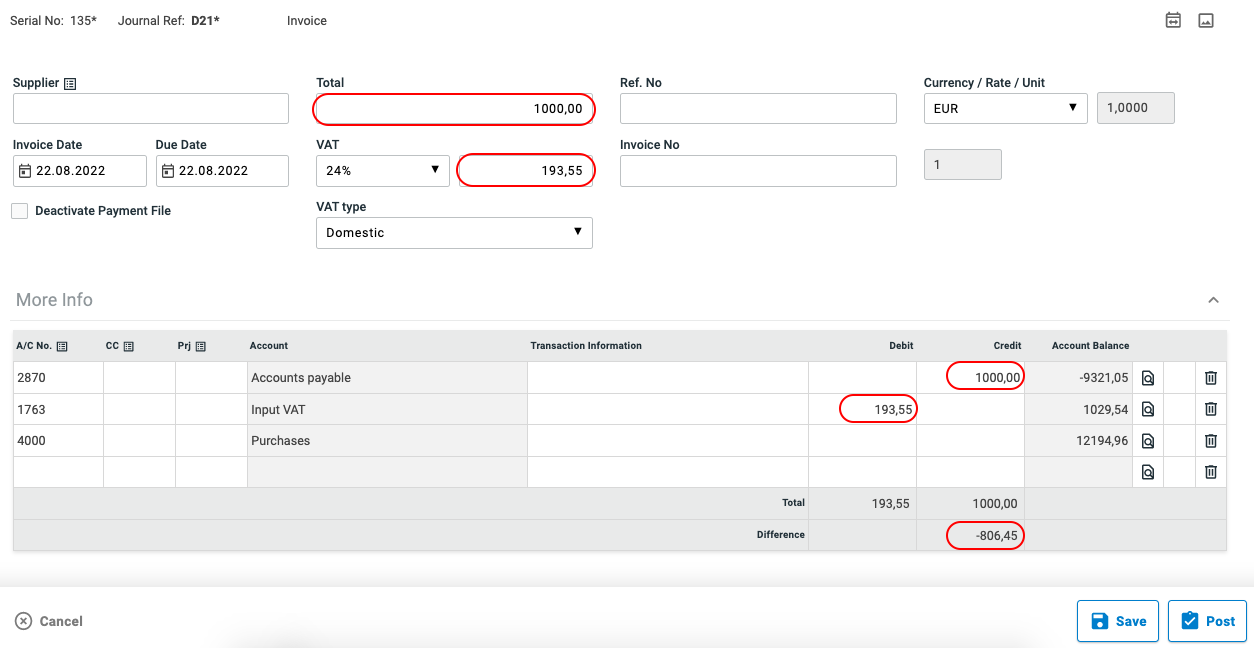Viewport: 1254px width, 648px height.
Task: View account details for Purchases row
Action: pyautogui.click(x=1148, y=441)
